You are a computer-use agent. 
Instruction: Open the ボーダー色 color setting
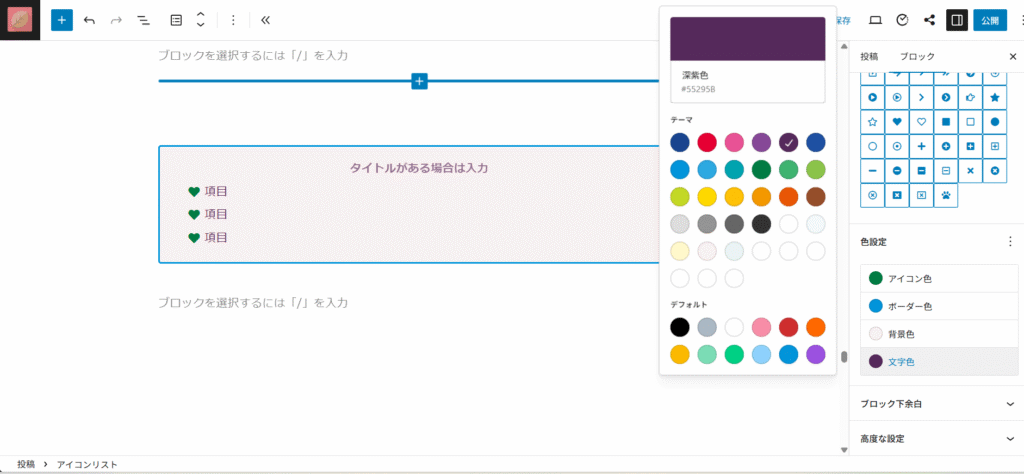[x=939, y=306]
